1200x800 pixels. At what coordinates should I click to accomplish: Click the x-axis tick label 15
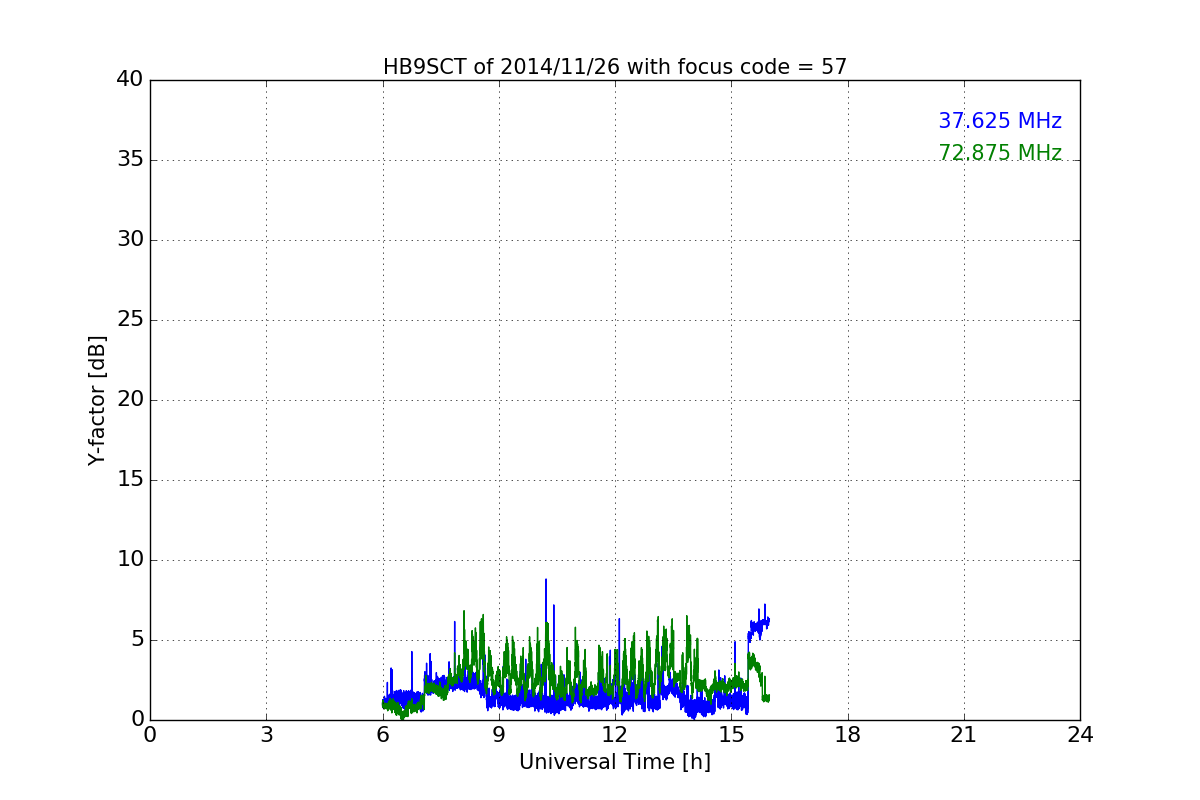click(731, 735)
